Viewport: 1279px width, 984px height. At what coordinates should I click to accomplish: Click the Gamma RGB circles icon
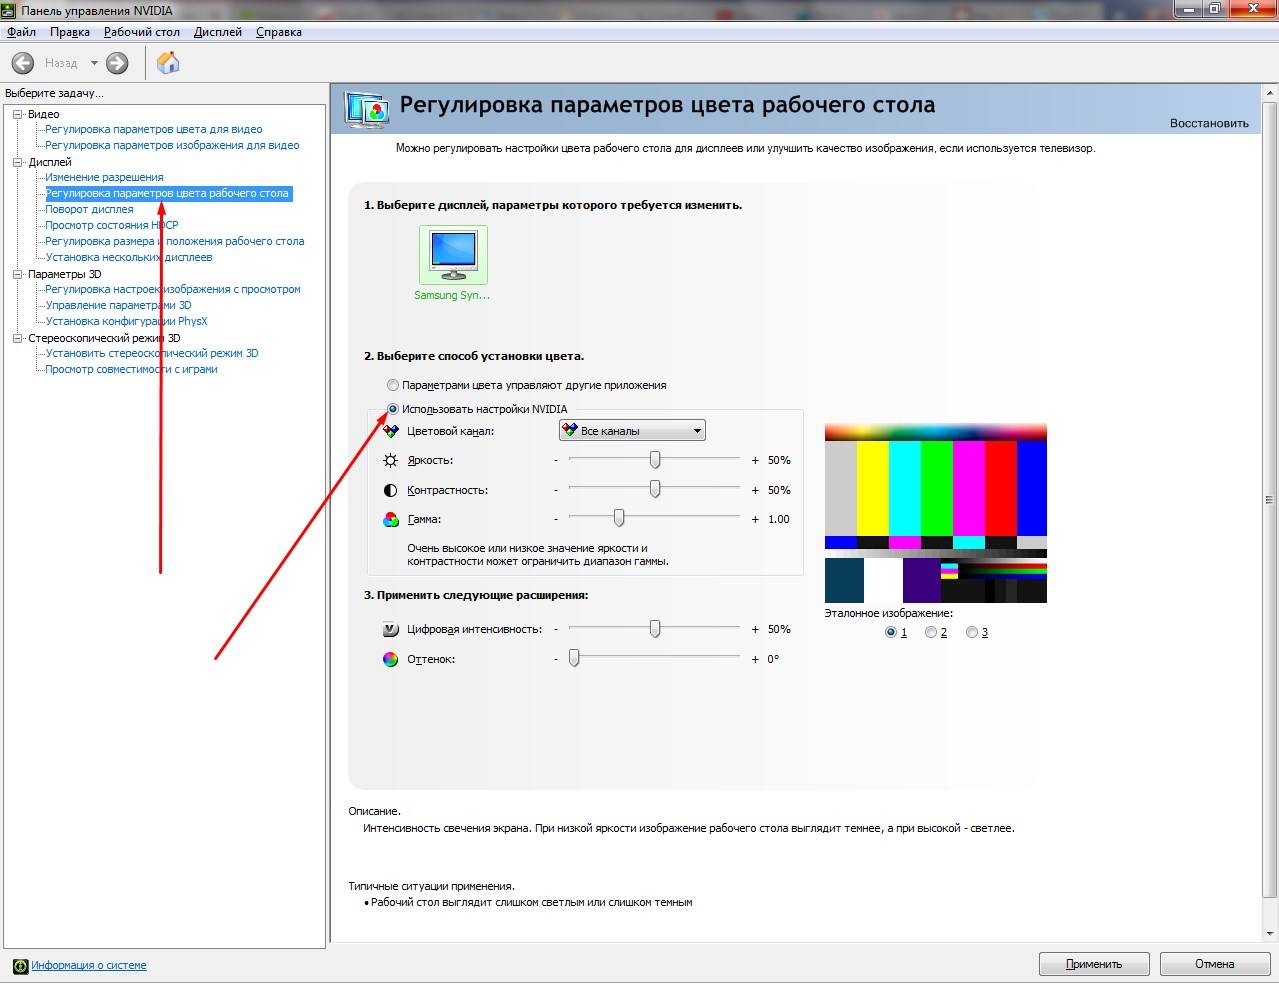pyautogui.click(x=391, y=520)
